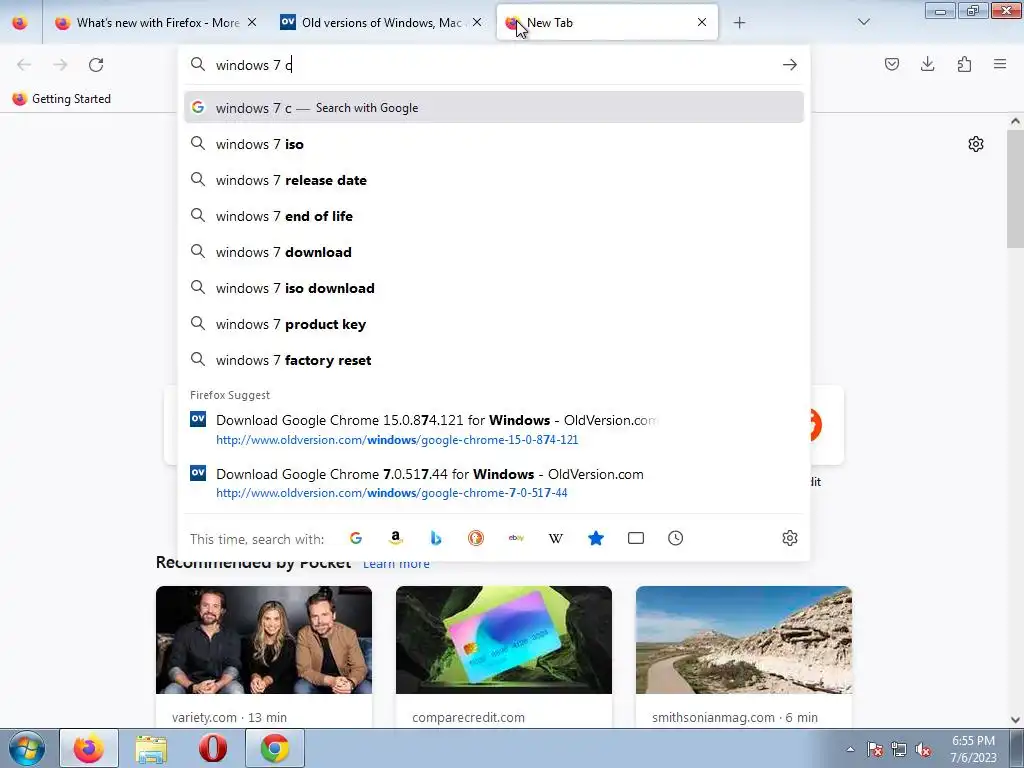Click Learn more link beside Pocket heading
1024x768 pixels.
pos(396,564)
